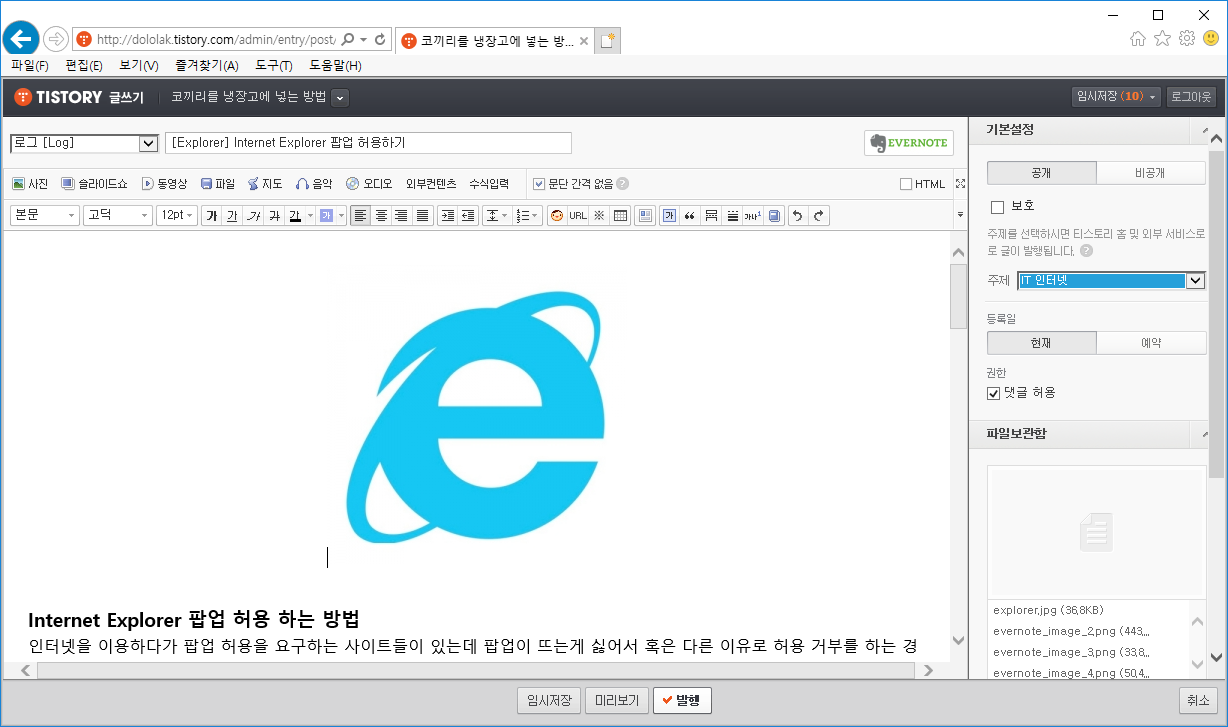Viewport: 1228px width, 727px height.
Task: Click the 미리보기 preview button
Action: pyautogui.click(x=617, y=701)
